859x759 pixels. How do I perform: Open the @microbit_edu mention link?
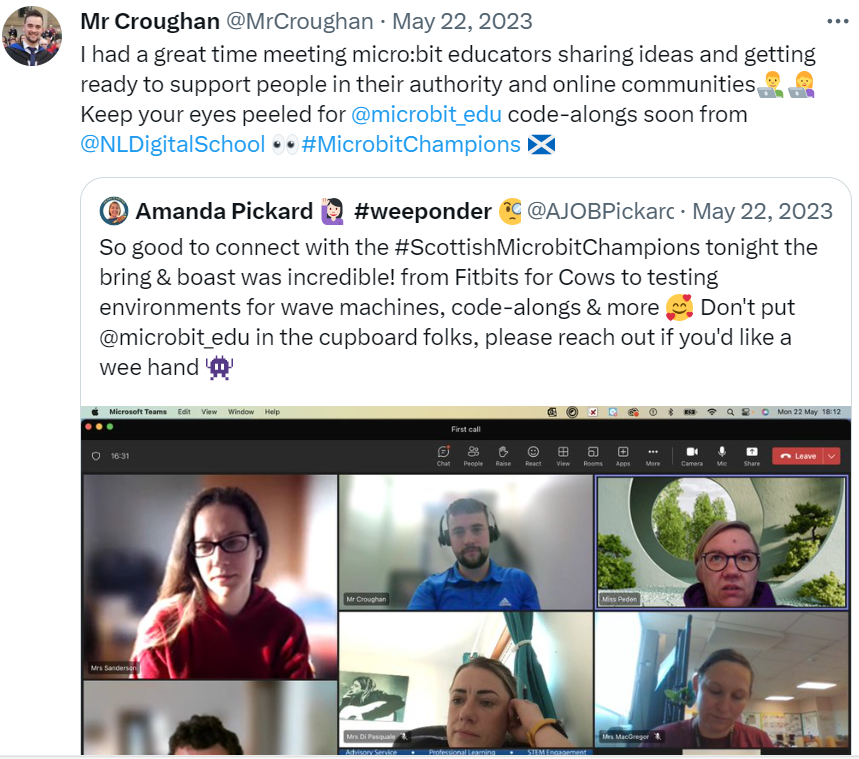point(426,115)
